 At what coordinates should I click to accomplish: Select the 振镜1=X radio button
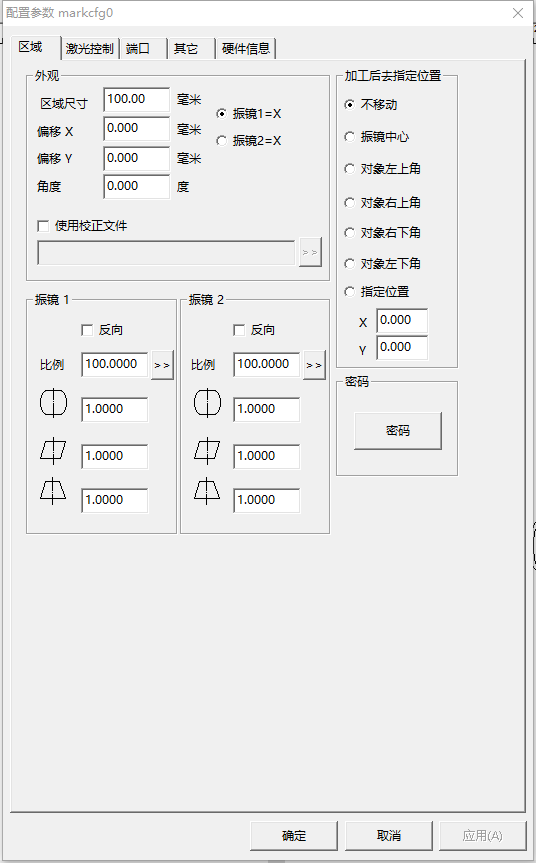tap(249, 113)
